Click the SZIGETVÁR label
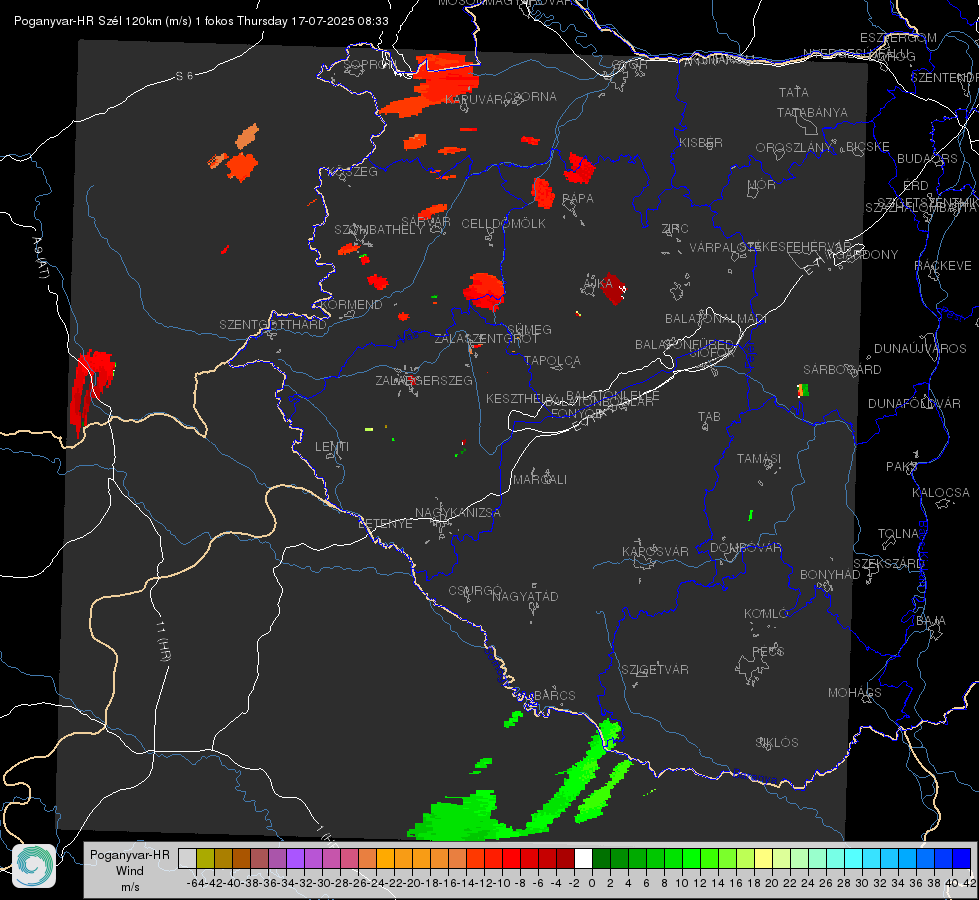 (x=655, y=670)
